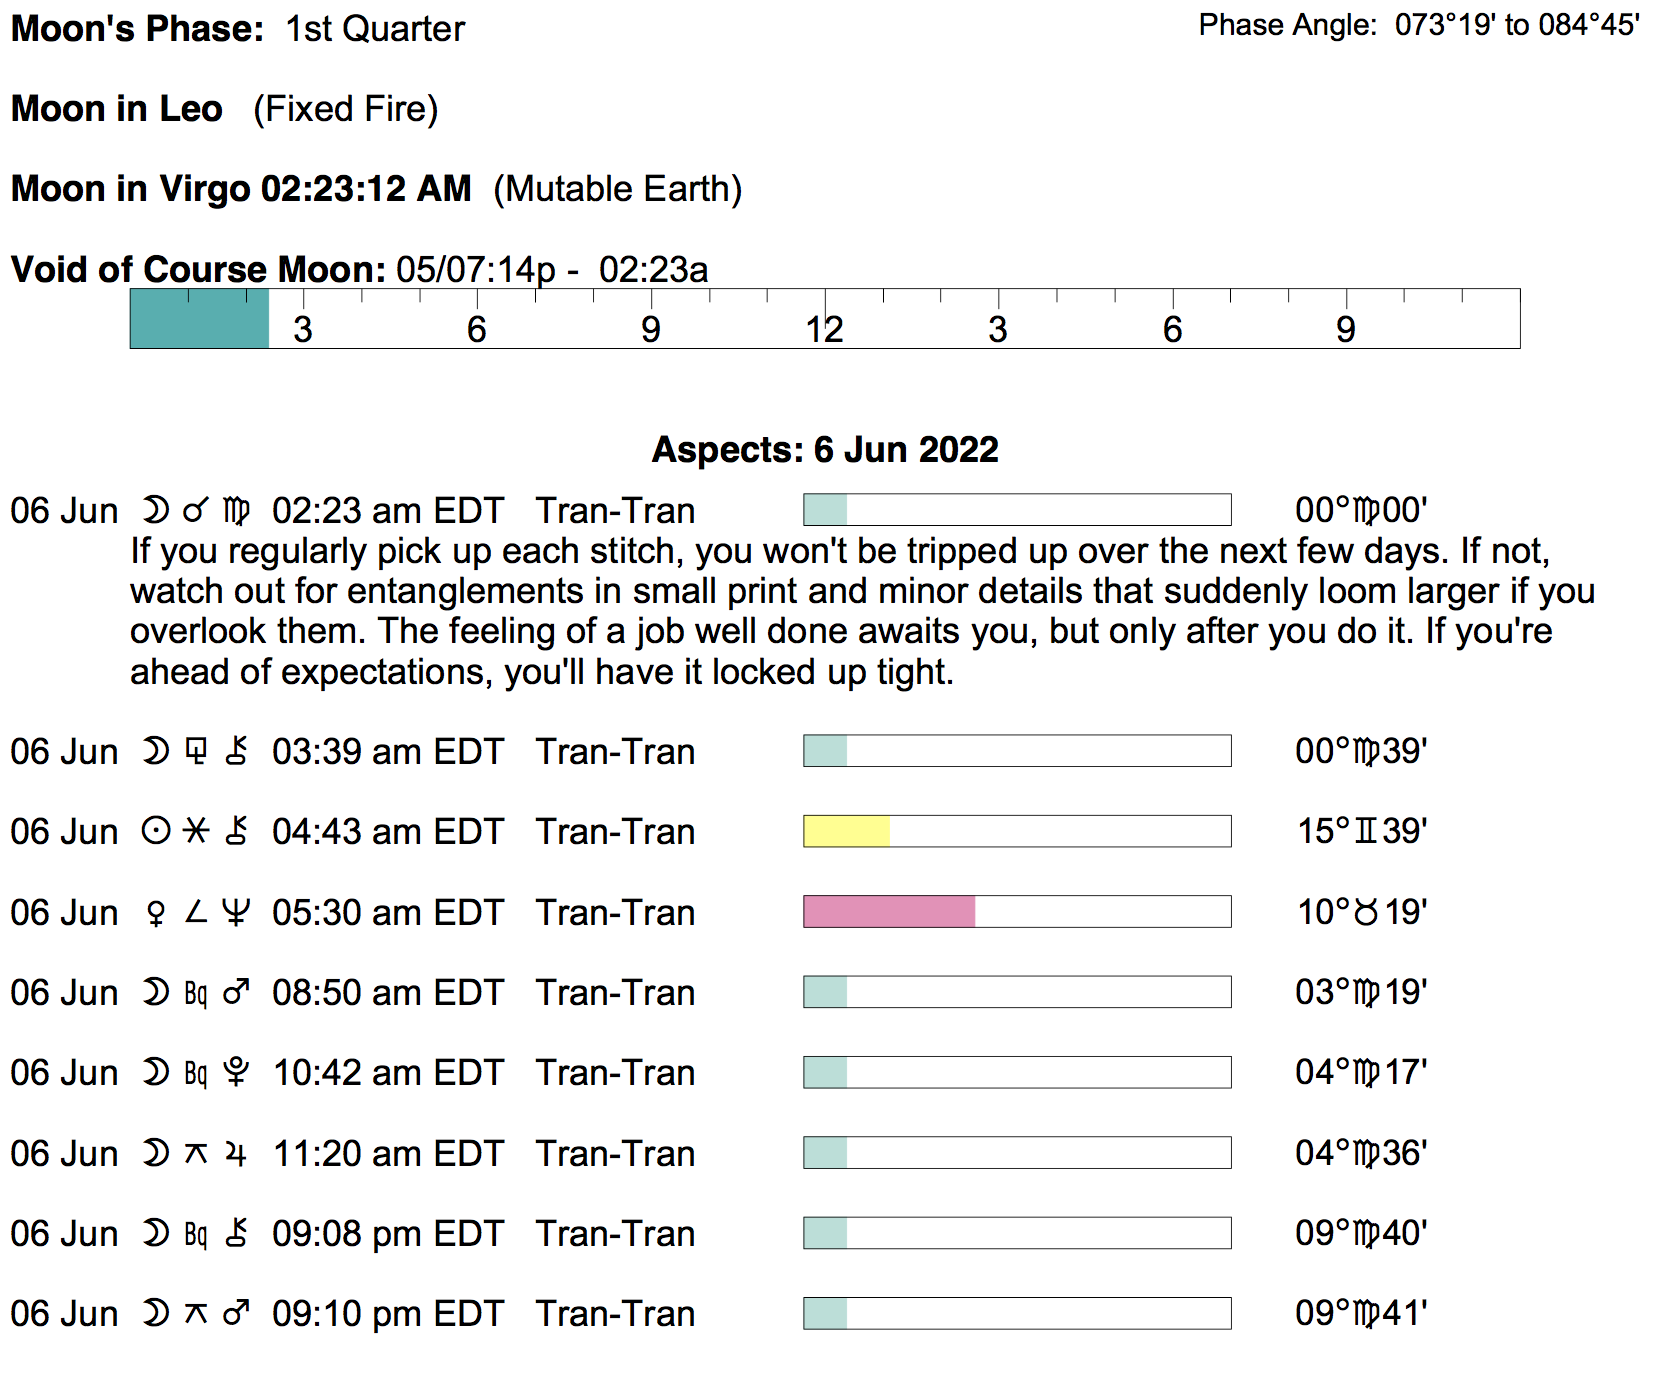Click the "Aspects: 6 Jun 2022" heading
This screenshot has width=1658, height=1376.
[825, 450]
